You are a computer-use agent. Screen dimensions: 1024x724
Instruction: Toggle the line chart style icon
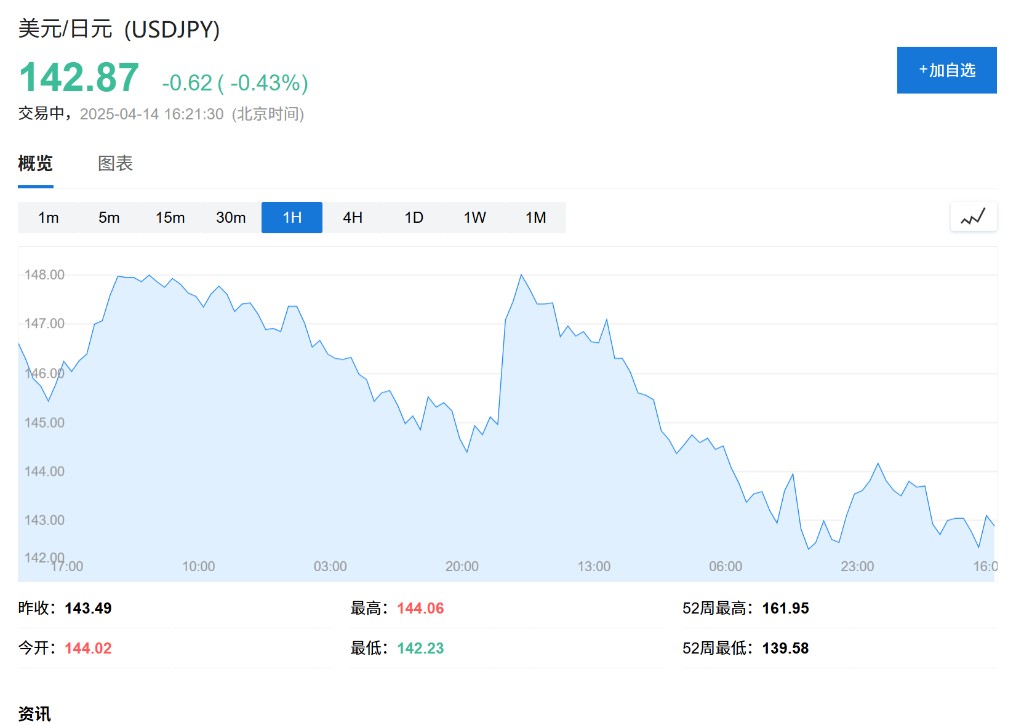pos(973,217)
